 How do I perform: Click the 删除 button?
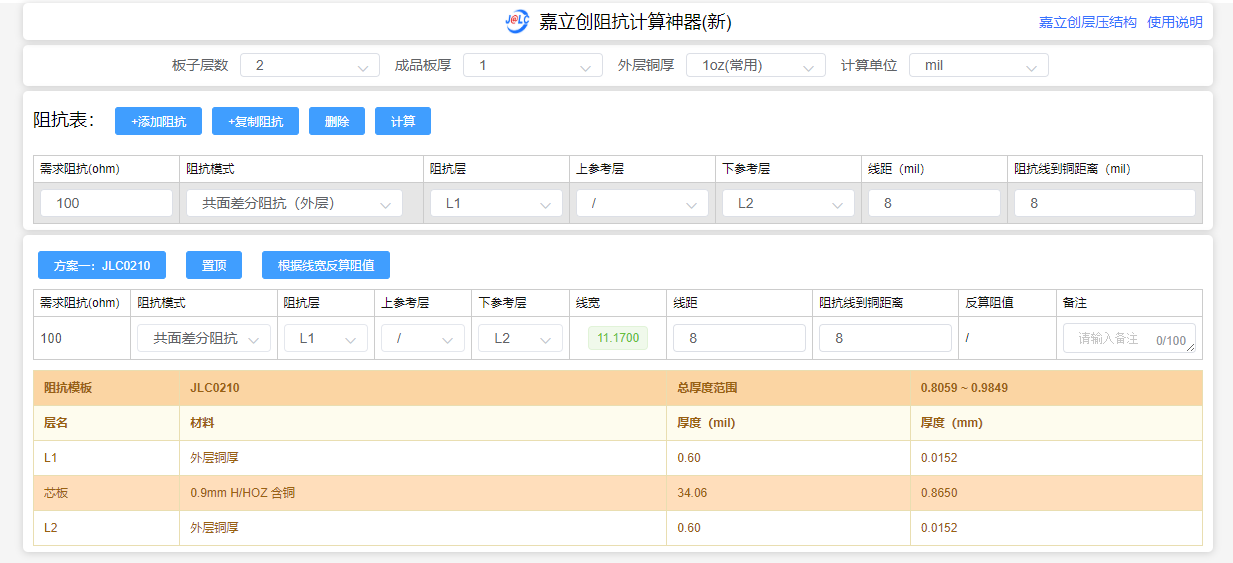pyautogui.click(x=337, y=122)
